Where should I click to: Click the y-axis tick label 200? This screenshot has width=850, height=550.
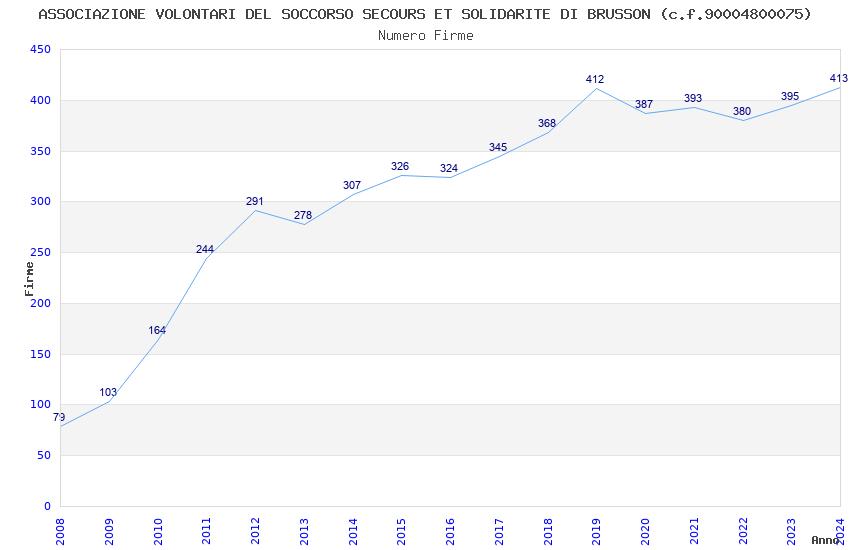pyautogui.click(x=41, y=303)
